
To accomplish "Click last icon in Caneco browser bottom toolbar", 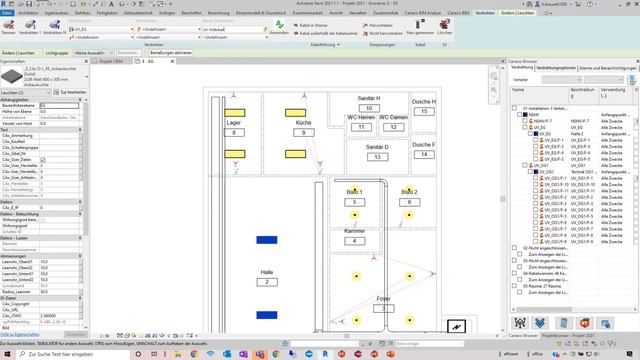I will coord(605,323).
